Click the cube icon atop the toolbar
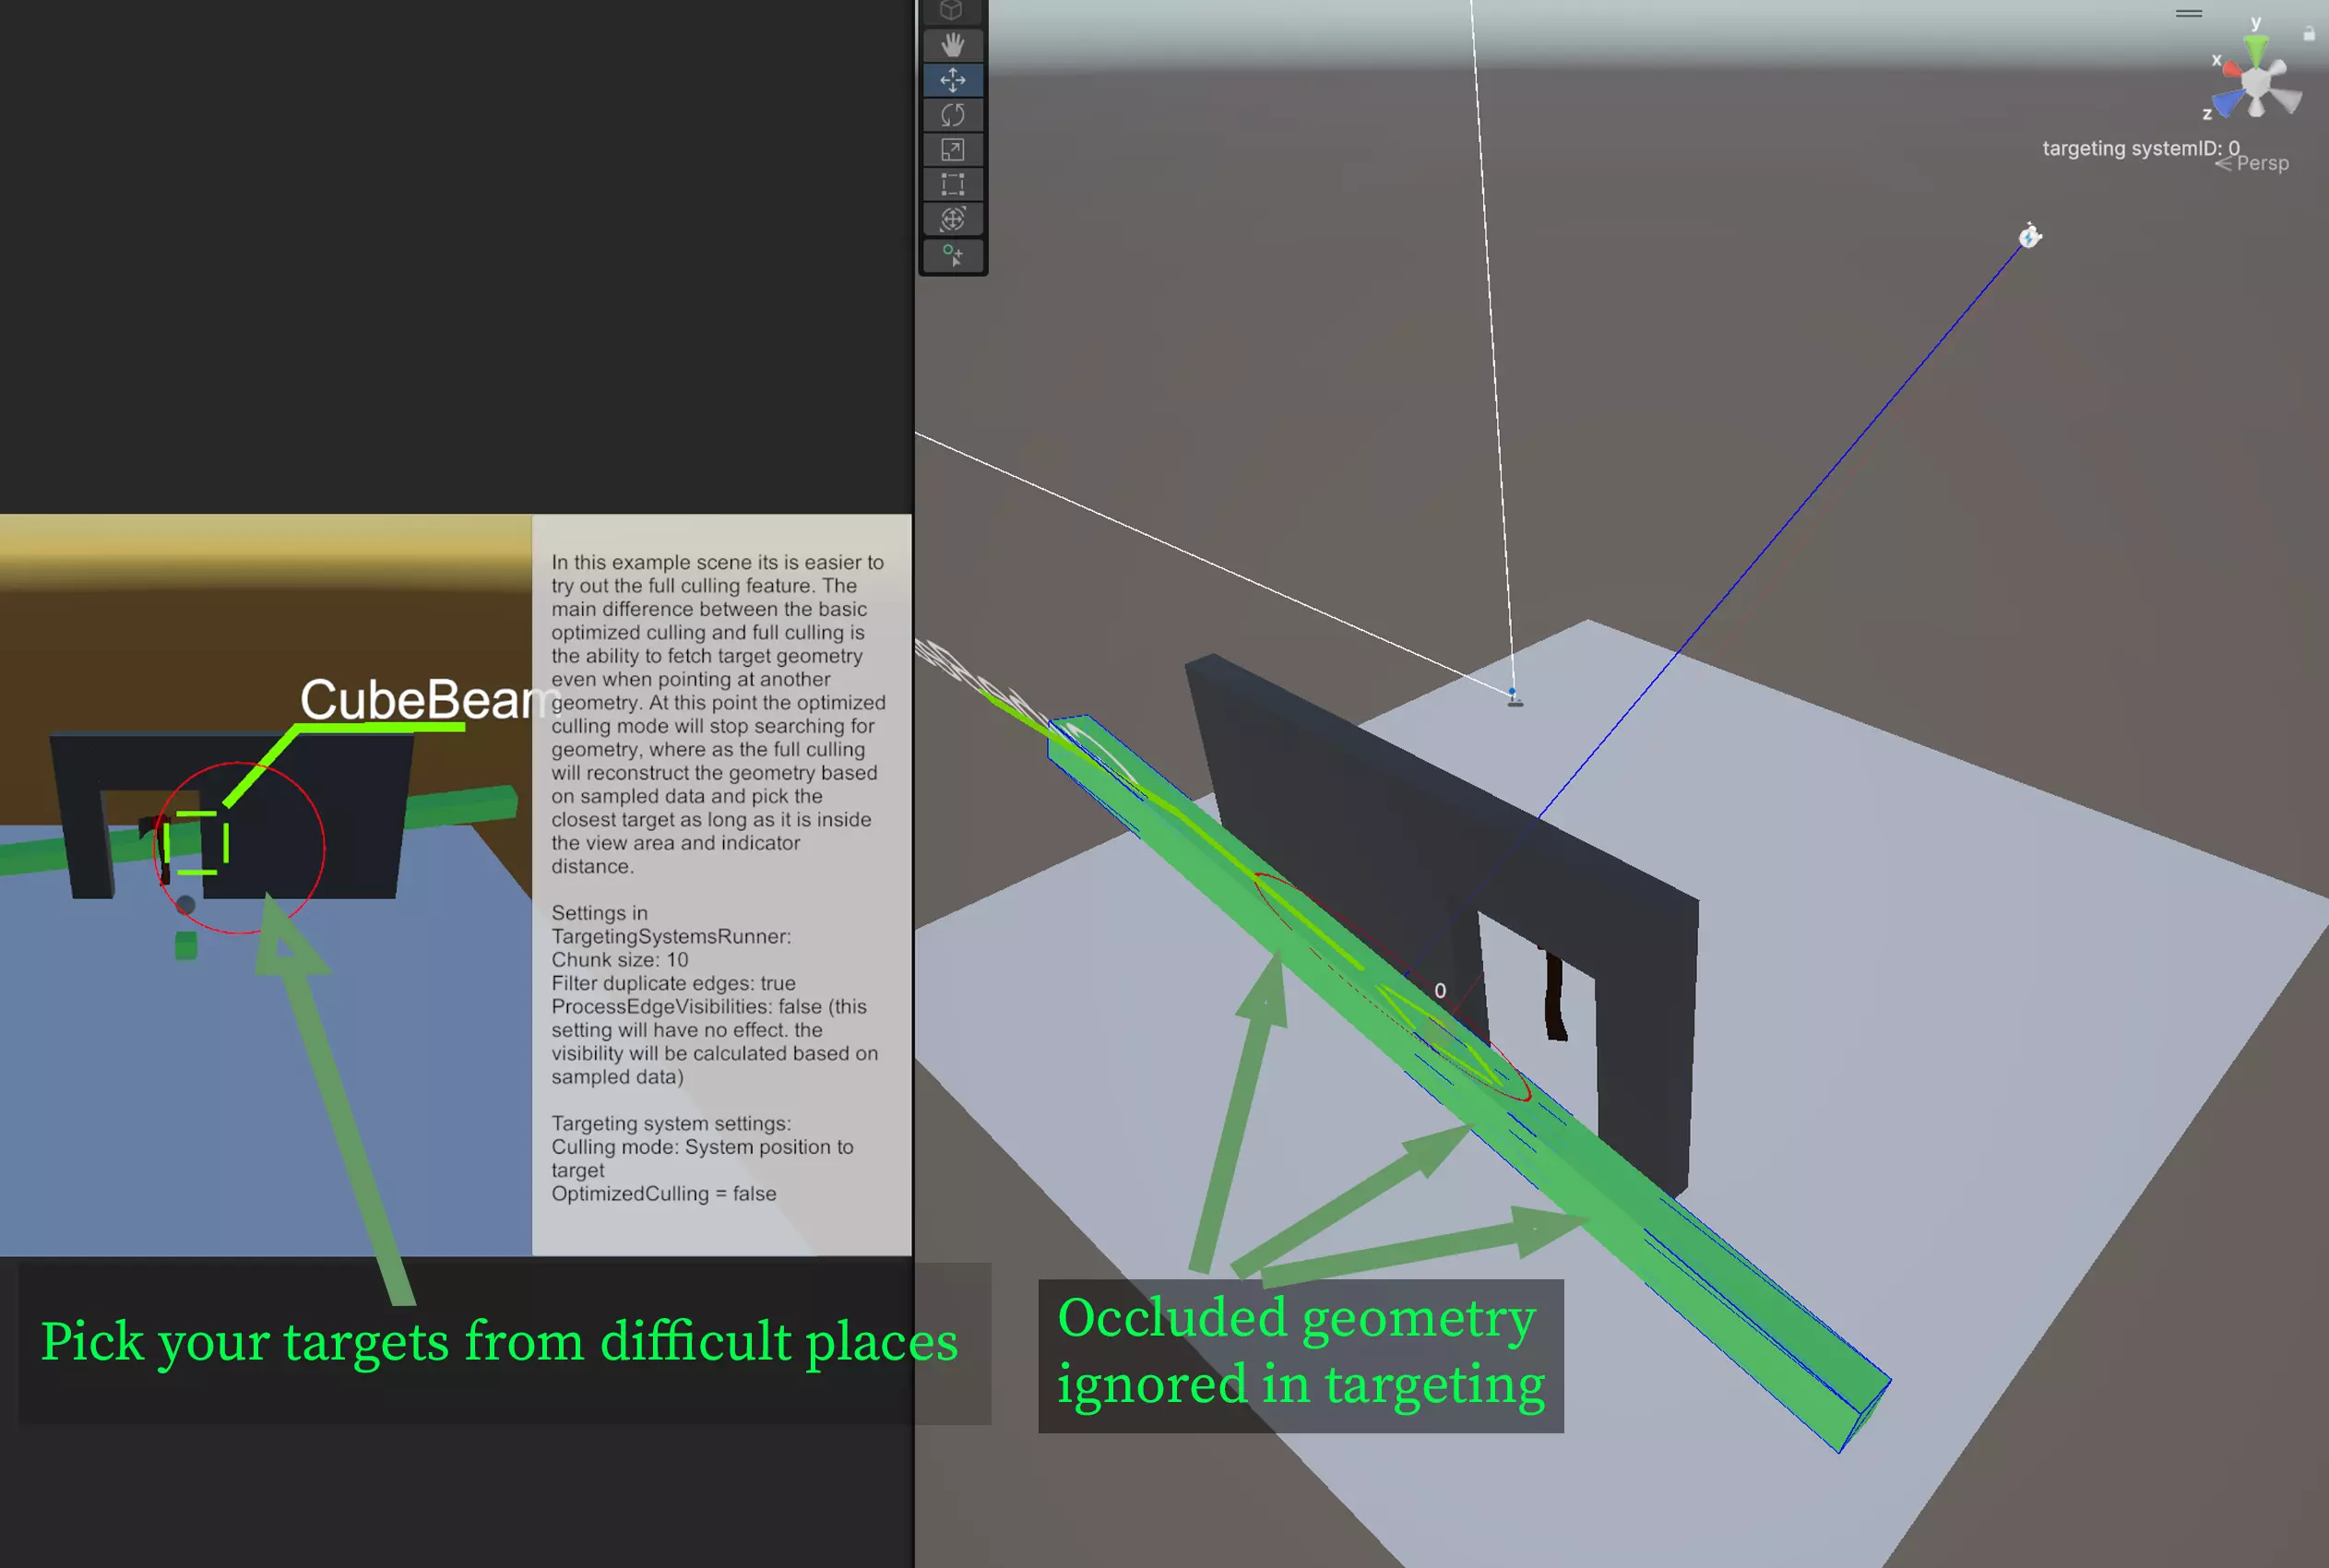The width and height of the screenshot is (2329, 1568). [951, 11]
